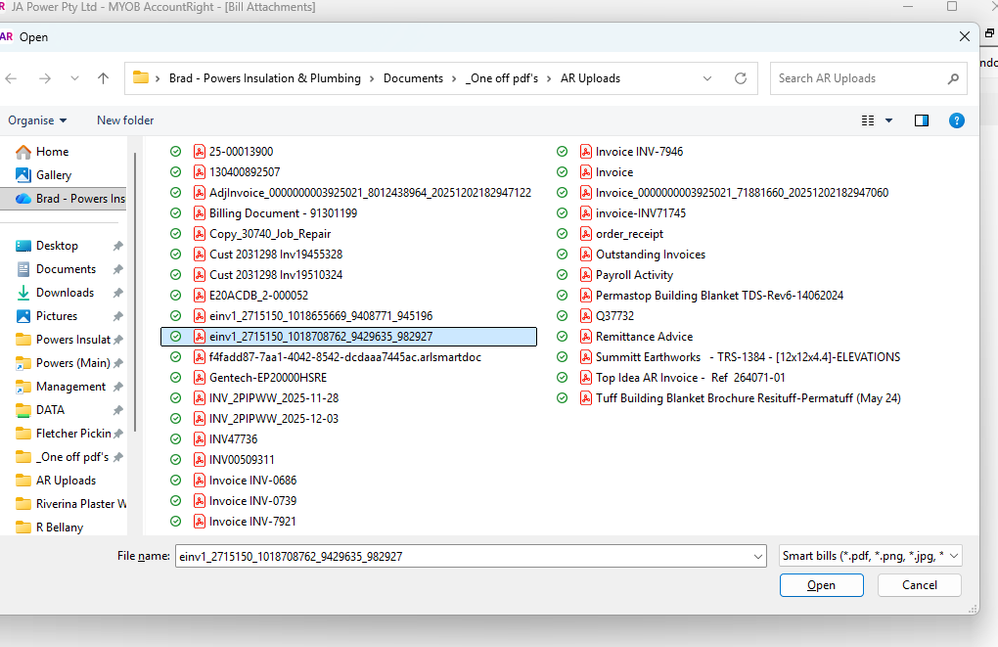Expand the address bar history dropdown

tap(708, 78)
